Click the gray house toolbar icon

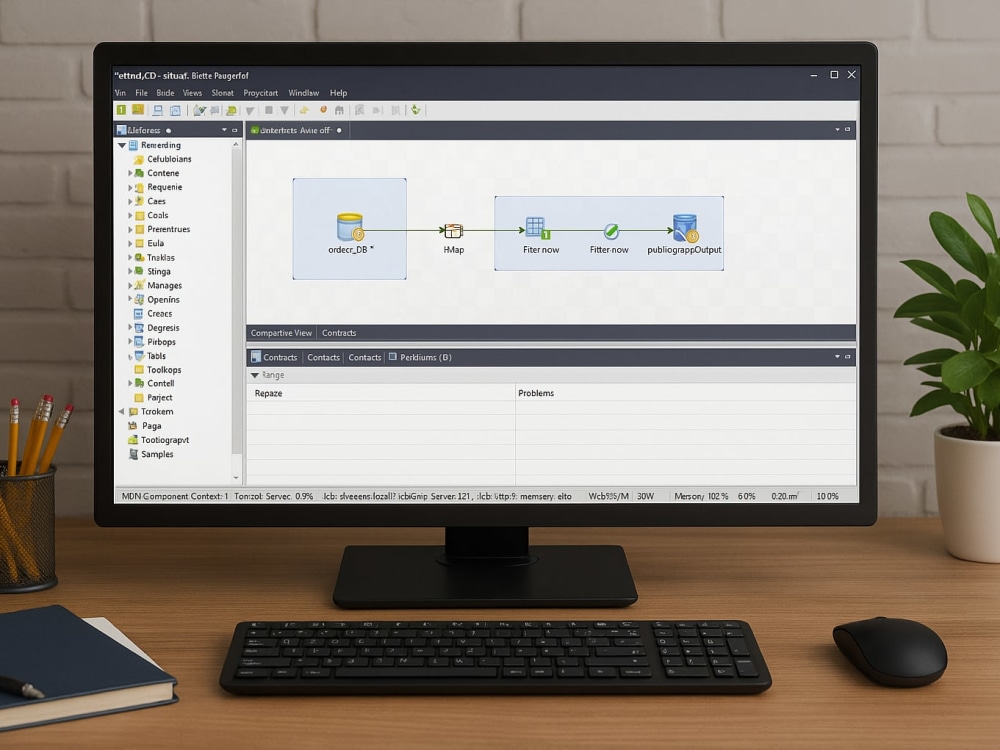(339, 110)
